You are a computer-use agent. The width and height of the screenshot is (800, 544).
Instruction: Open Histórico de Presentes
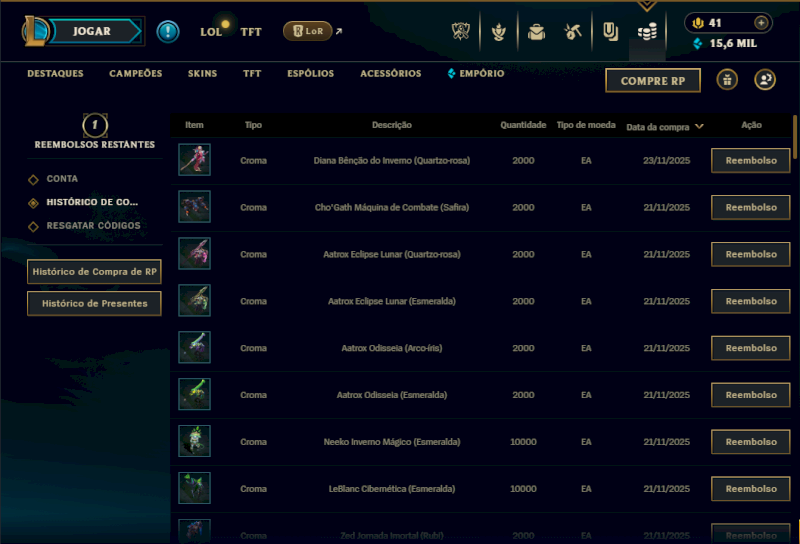coord(94,304)
